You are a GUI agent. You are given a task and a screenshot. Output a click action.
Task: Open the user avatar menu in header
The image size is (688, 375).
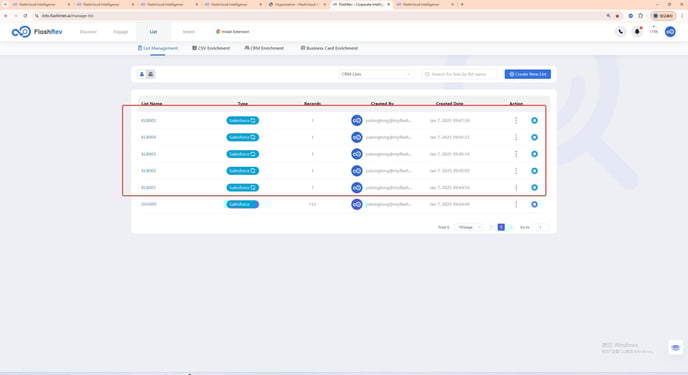coord(670,32)
